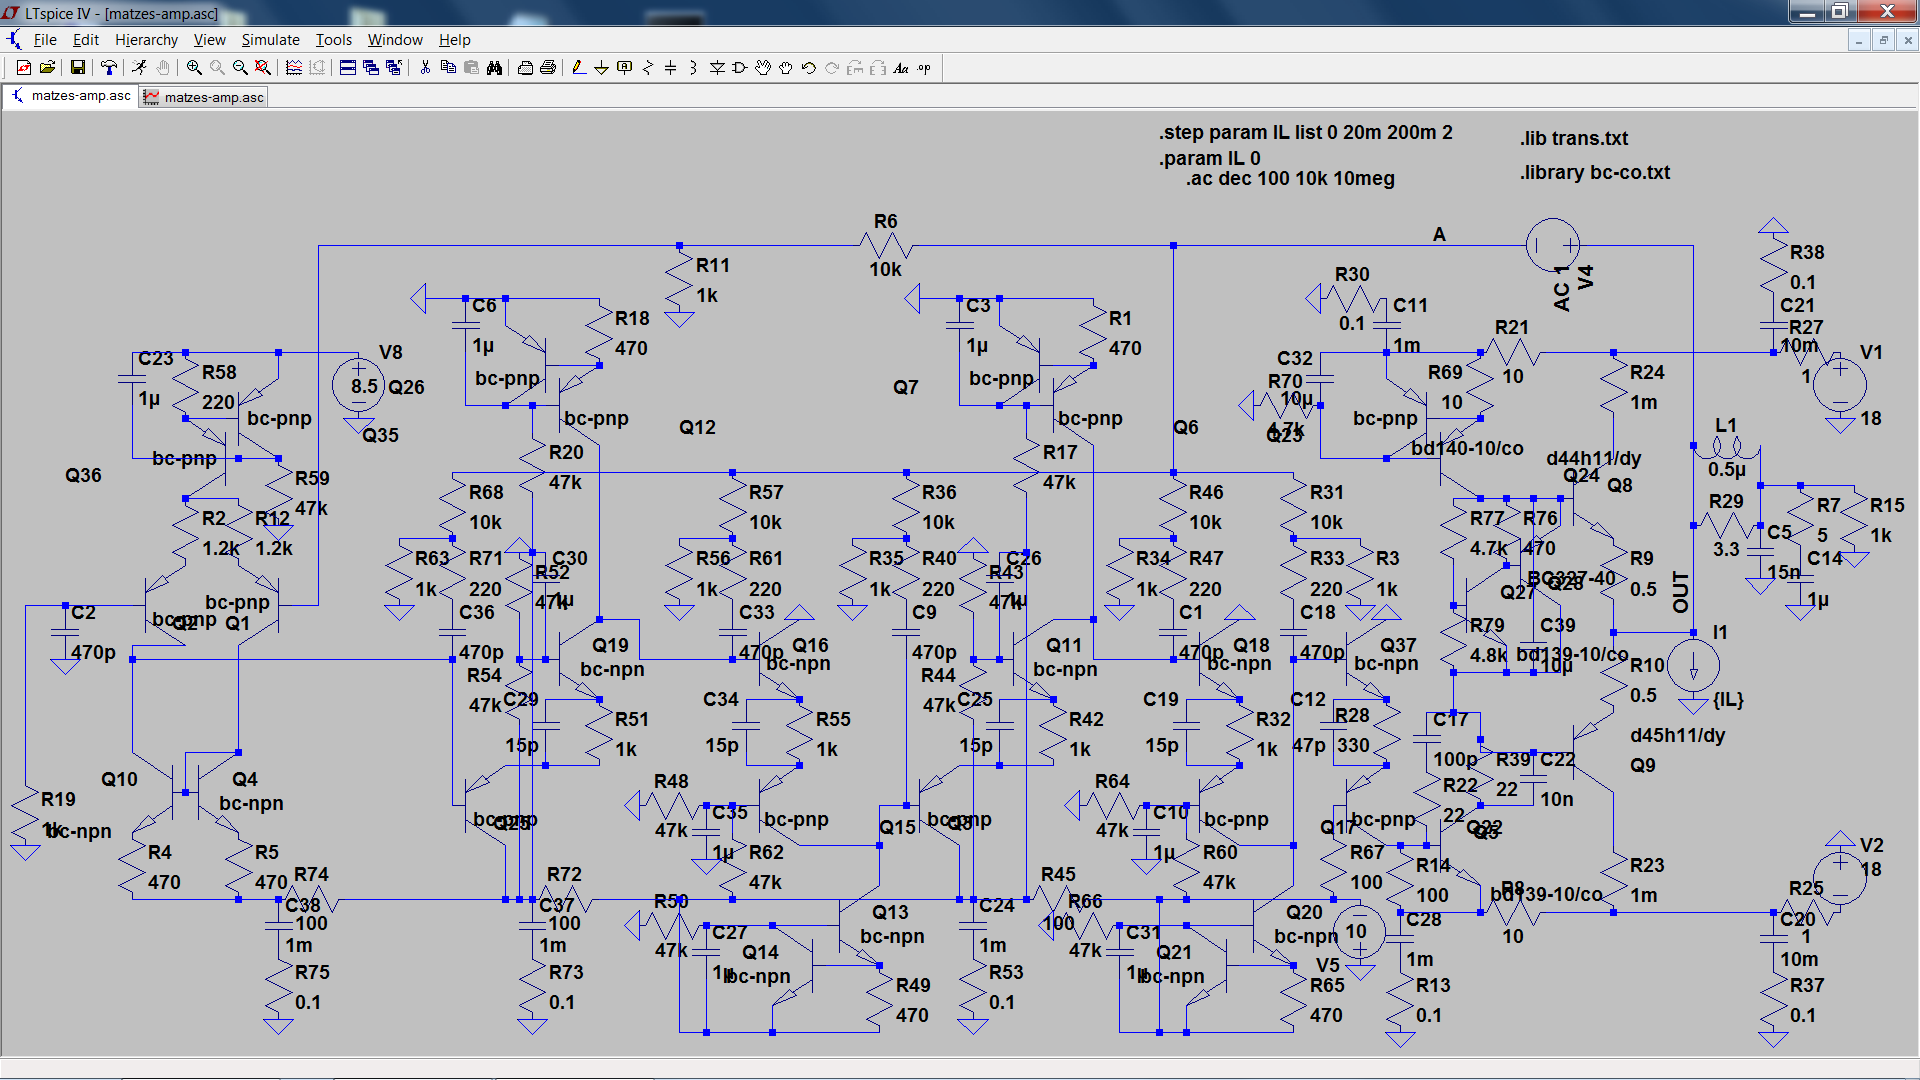Select the Label Net tool
The image size is (1920, 1080).
624,68
